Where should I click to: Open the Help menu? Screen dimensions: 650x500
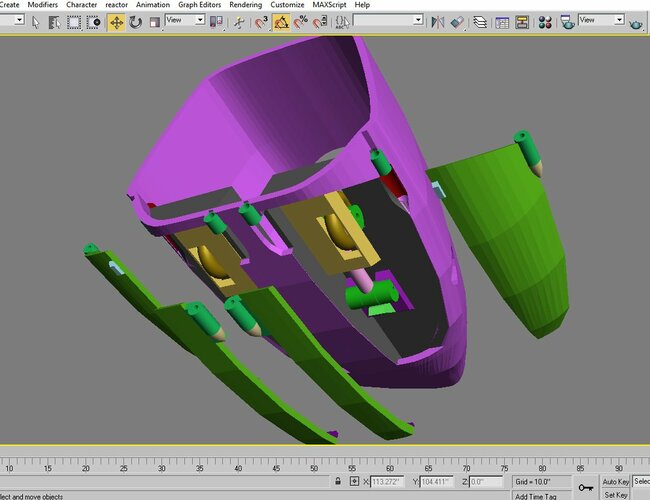(x=362, y=5)
